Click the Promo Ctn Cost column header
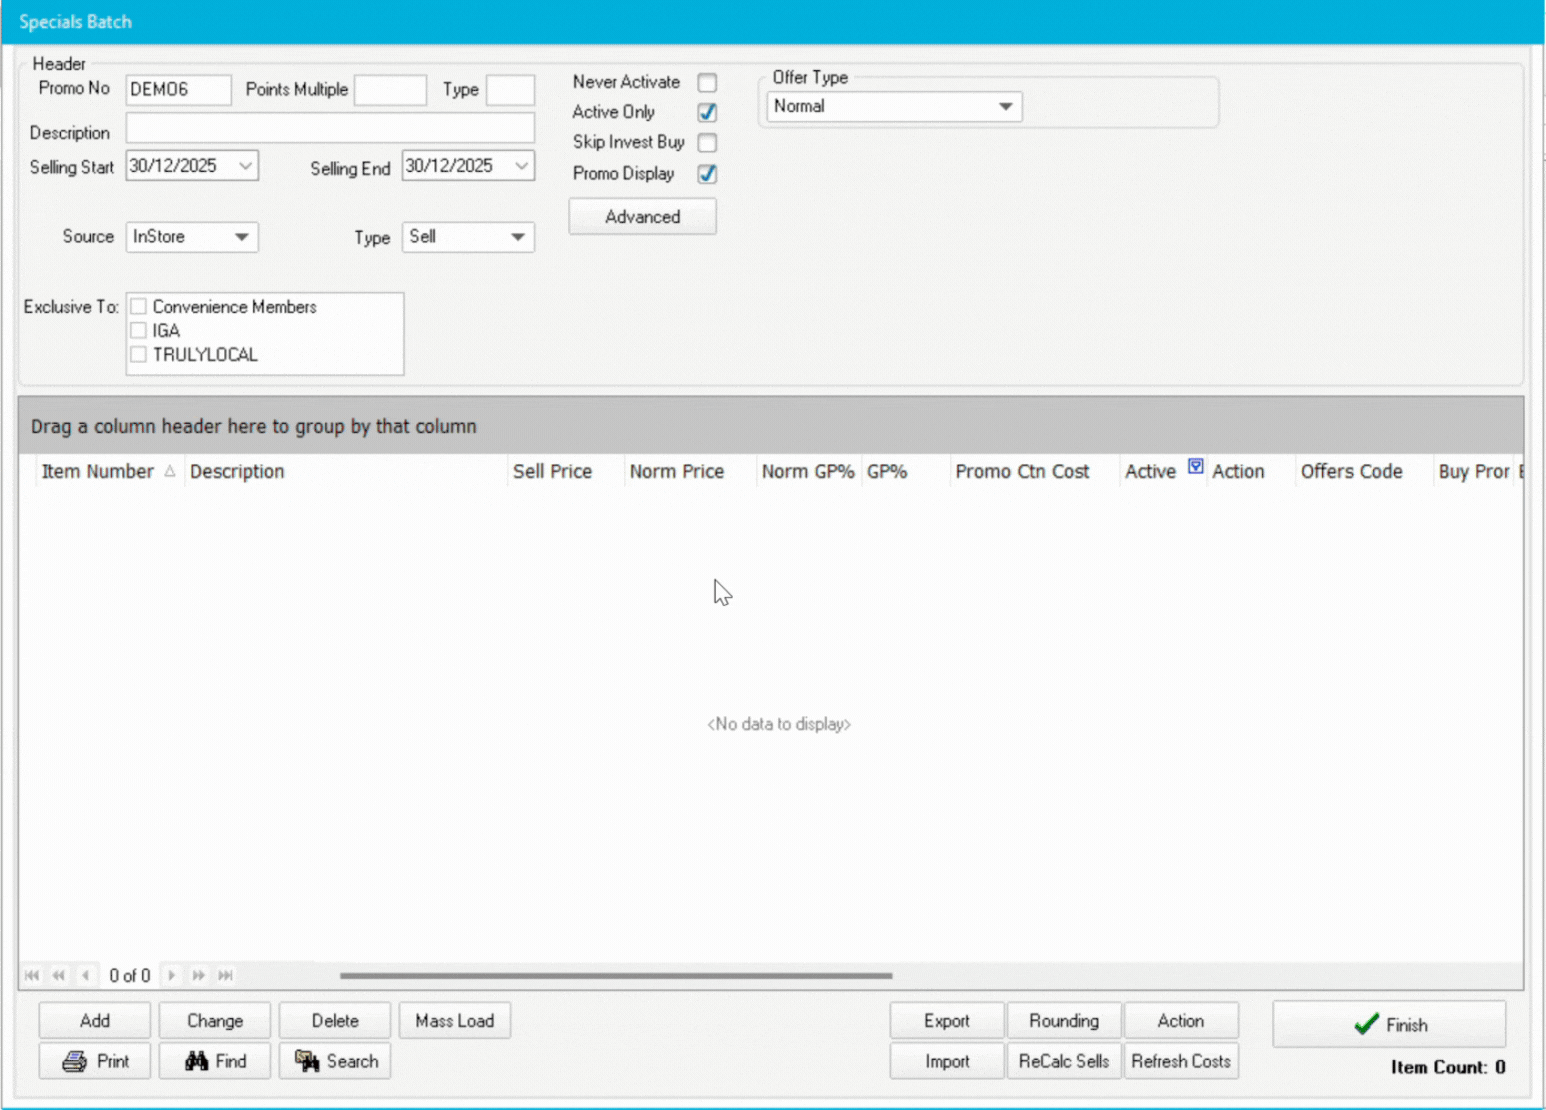 coord(1021,472)
